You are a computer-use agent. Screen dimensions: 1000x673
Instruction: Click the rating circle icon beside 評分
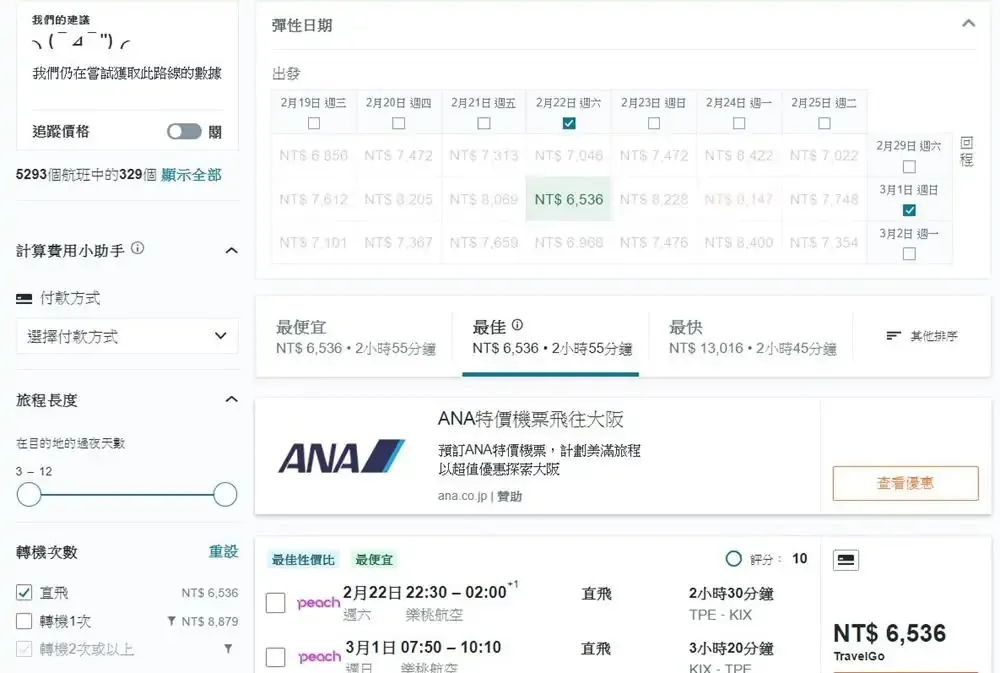733,559
